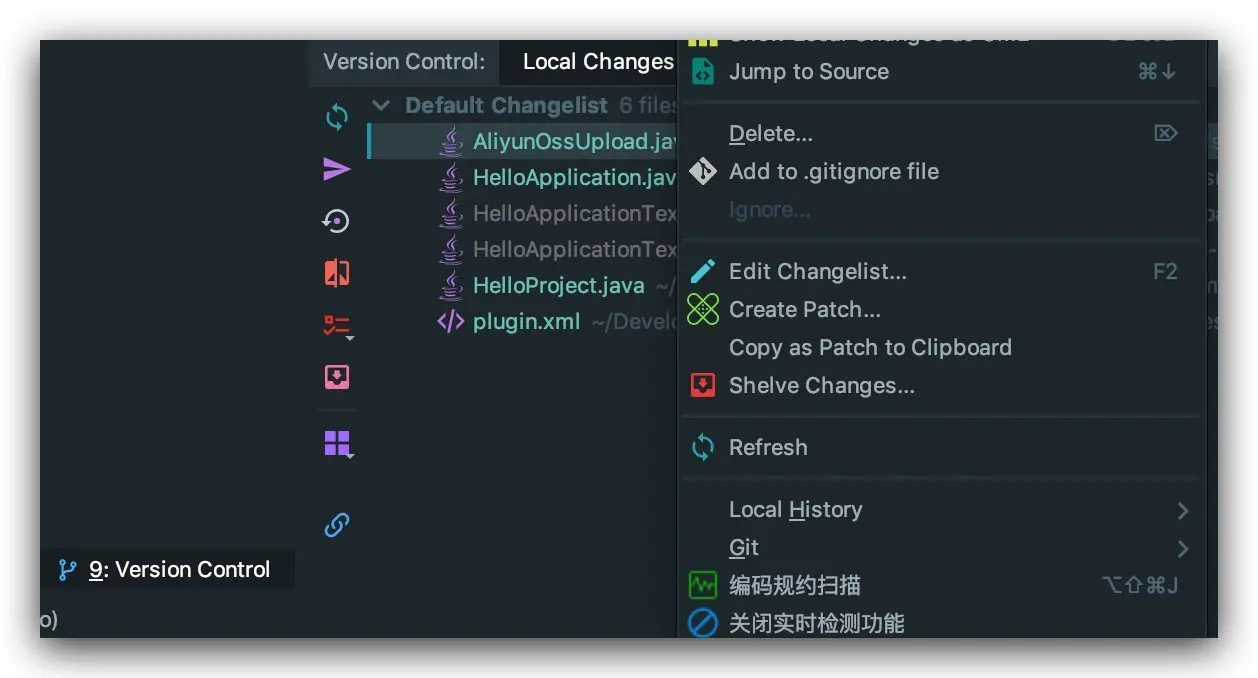Screen dimensions: 1258x678
Task: Click the purple Commit arrow icon
Action: (x=337, y=169)
